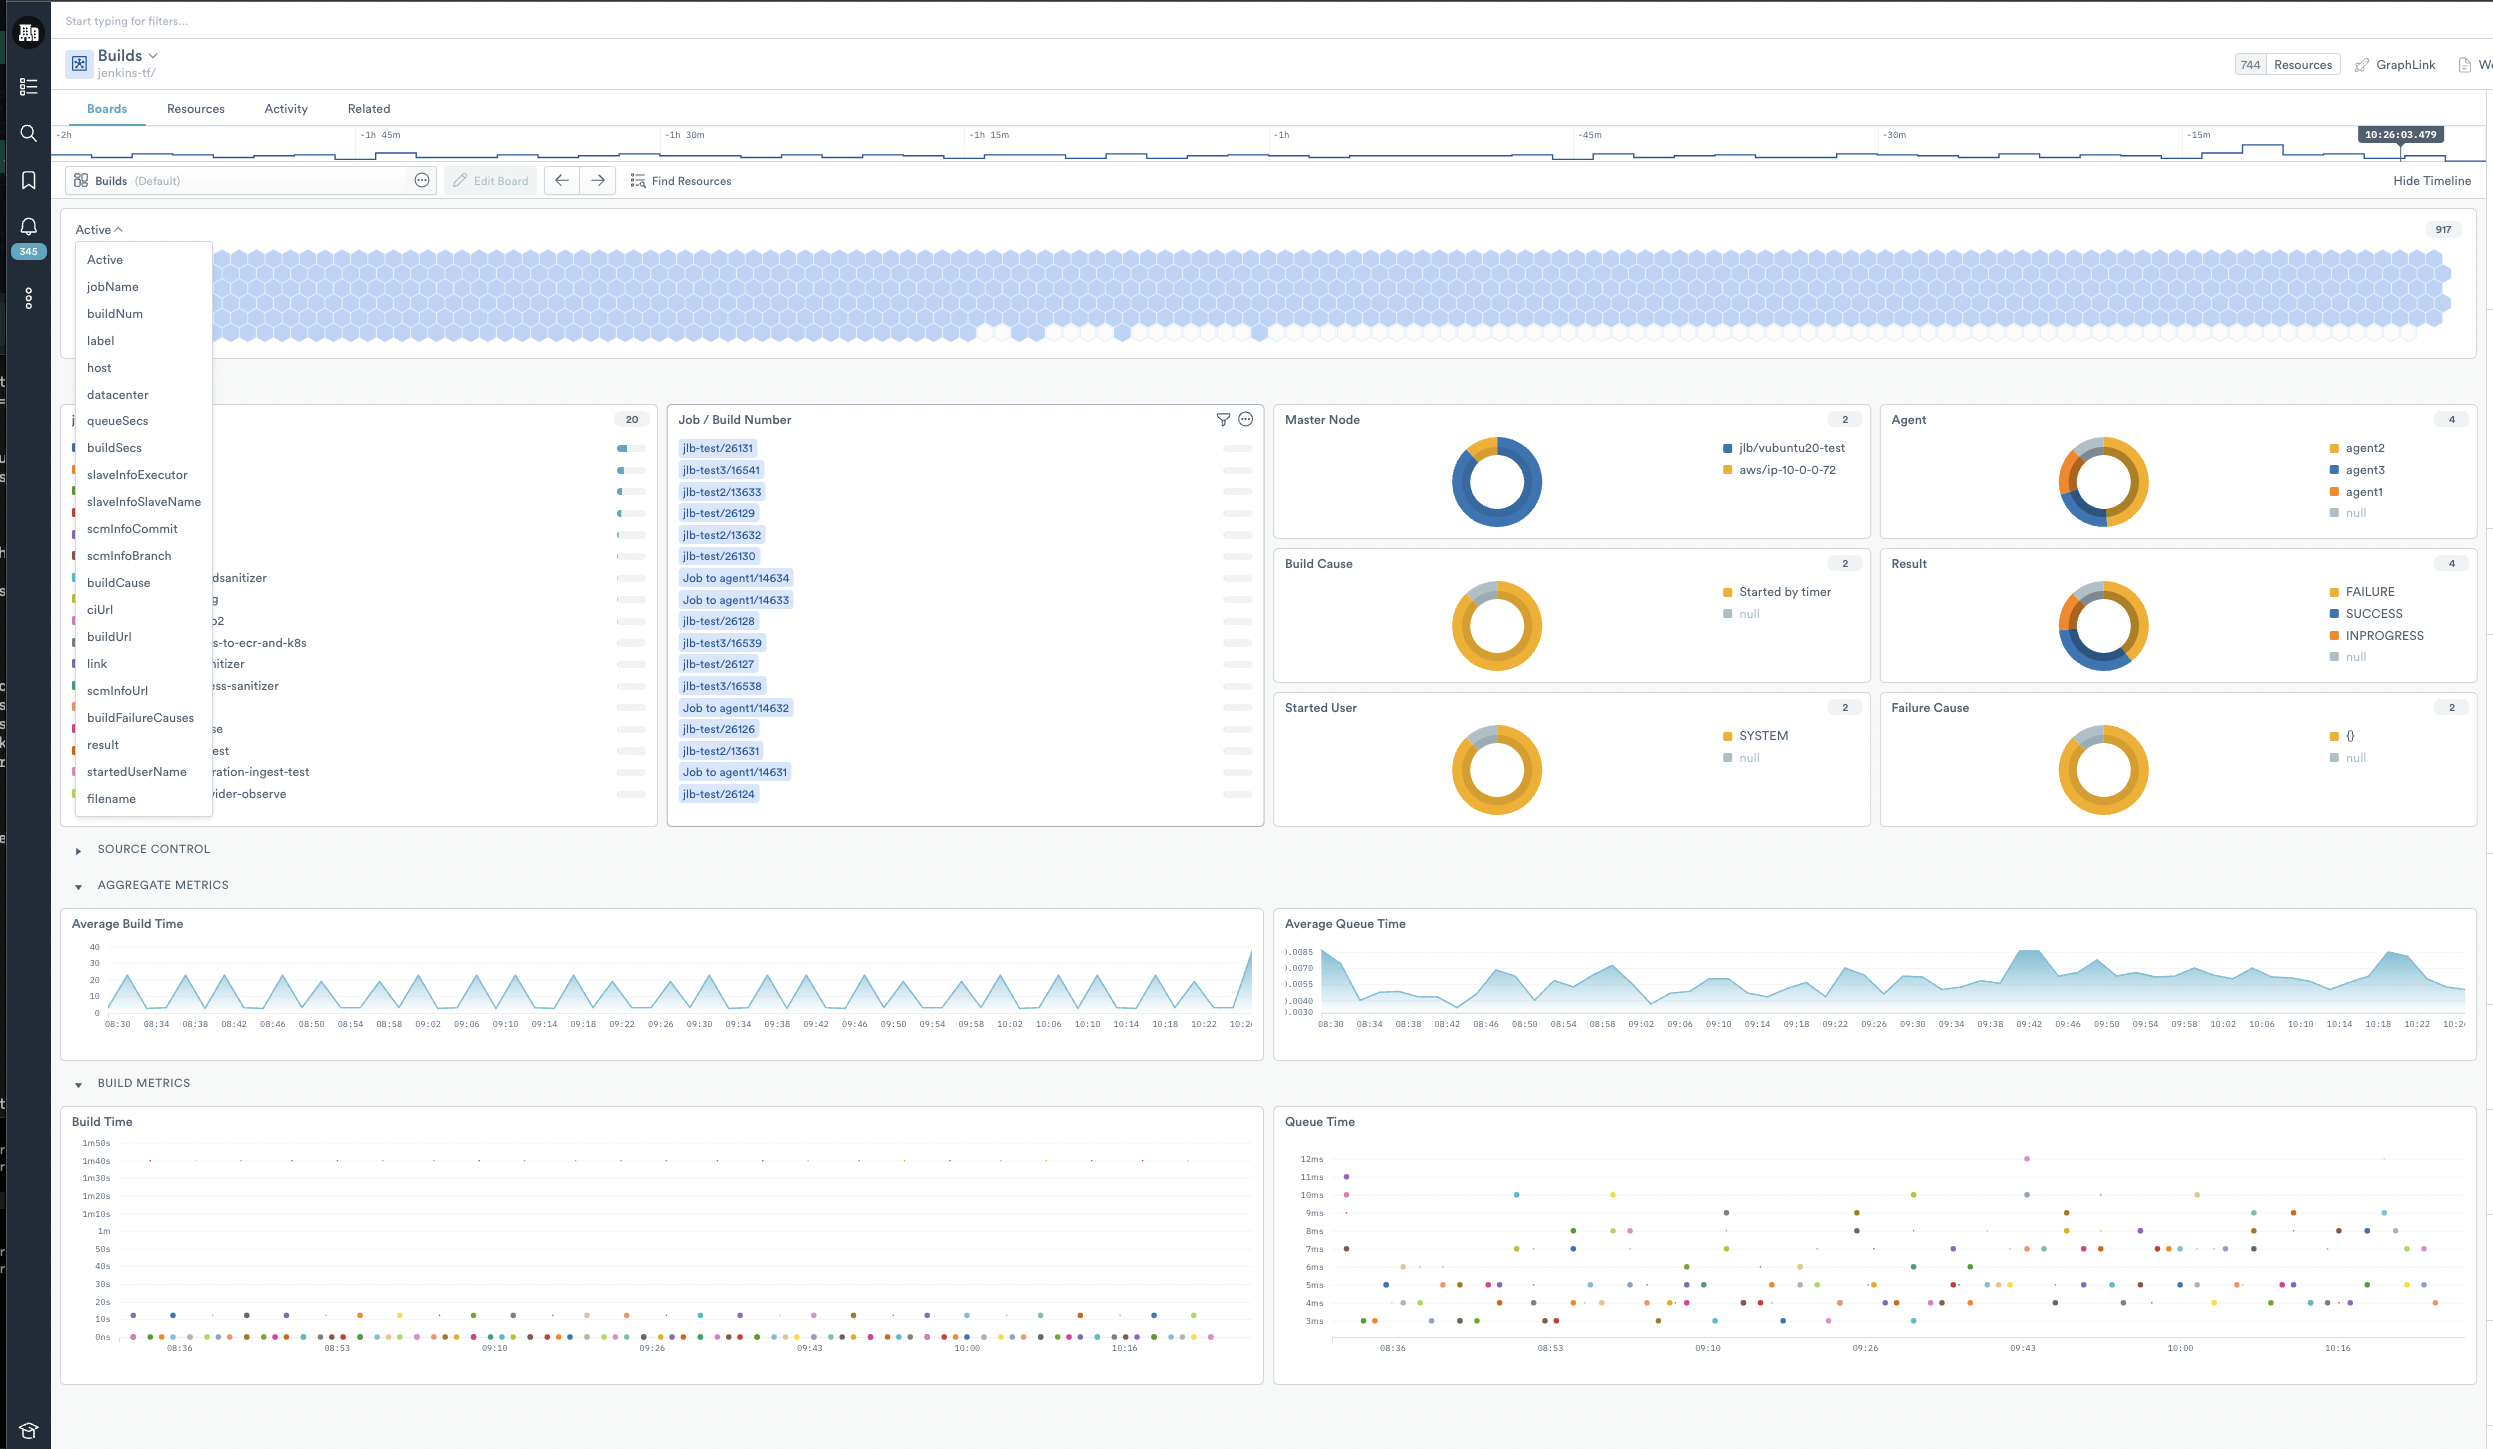This screenshot has height=1449, width=2493.
Task: Click the filter funnel on Job / Build Number
Action: pyautogui.click(x=1223, y=420)
